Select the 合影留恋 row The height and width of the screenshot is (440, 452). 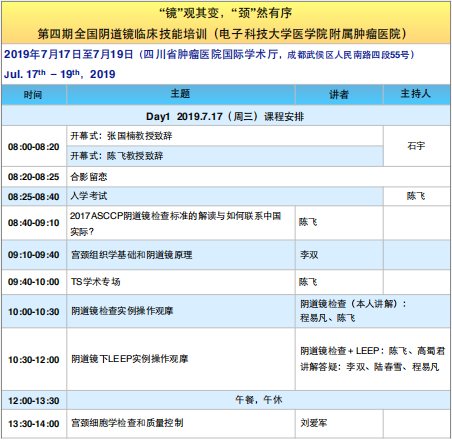tap(226, 177)
